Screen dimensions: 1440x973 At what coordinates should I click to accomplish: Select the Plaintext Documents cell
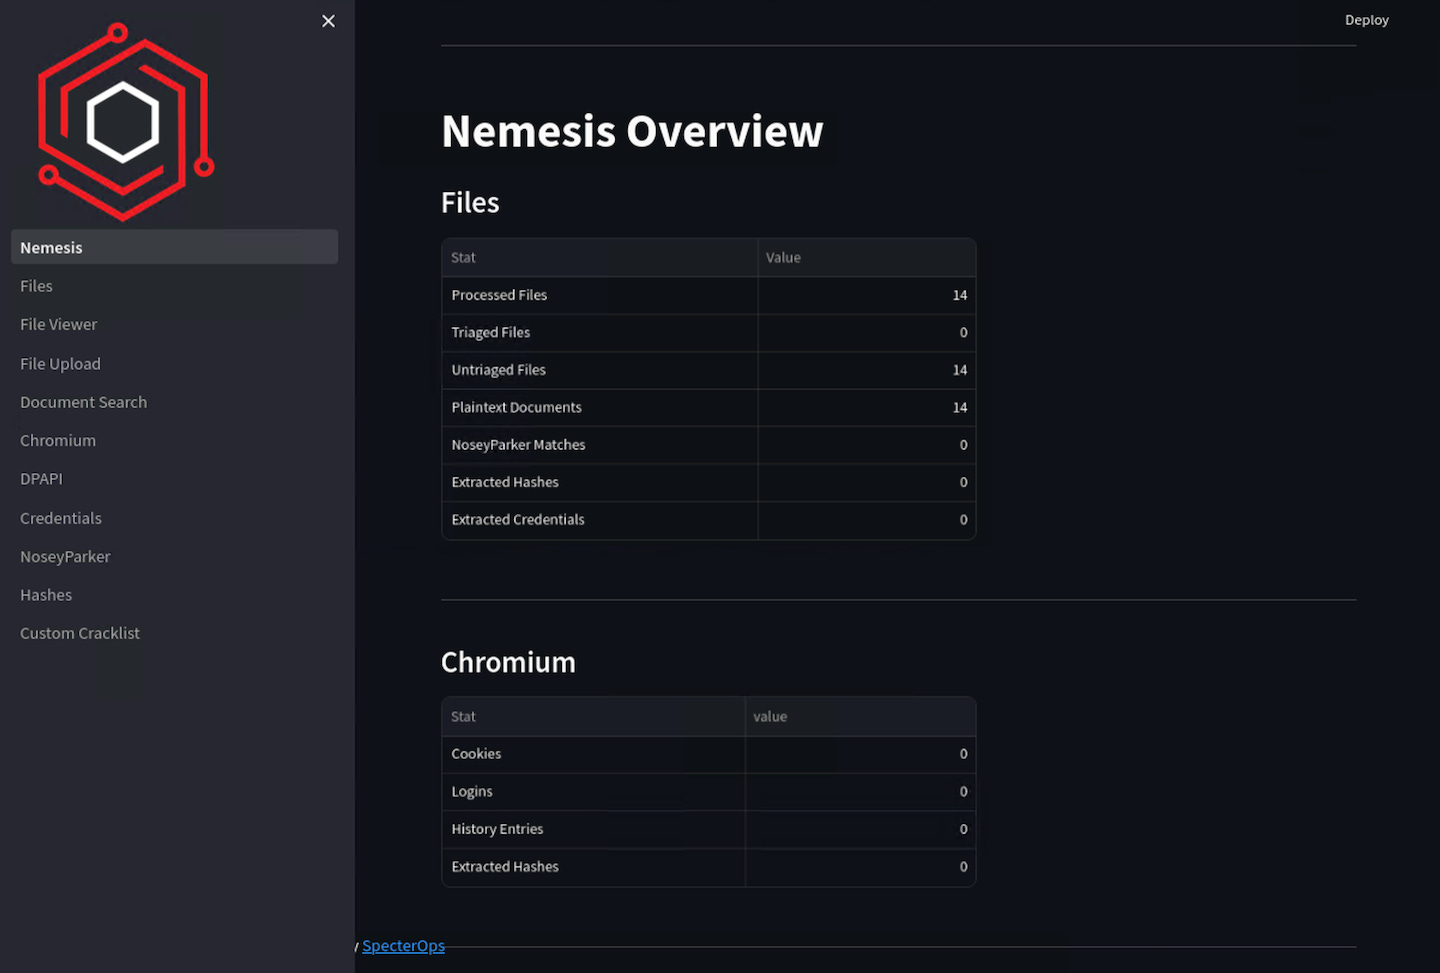click(600, 407)
